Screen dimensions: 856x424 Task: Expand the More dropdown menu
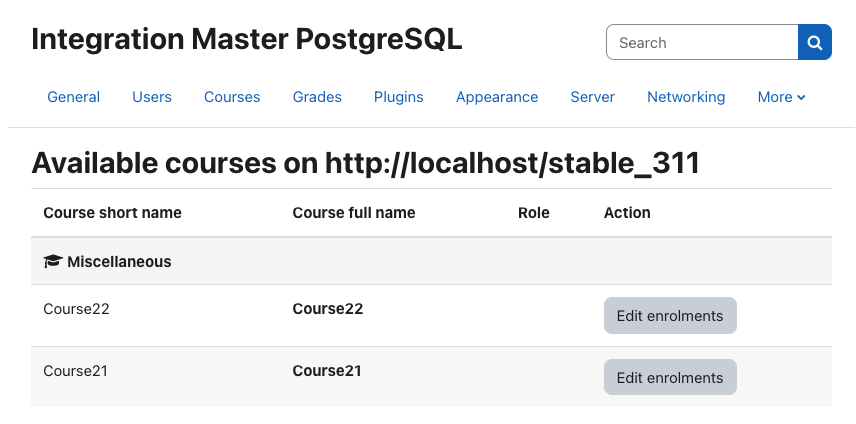pyautogui.click(x=781, y=97)
